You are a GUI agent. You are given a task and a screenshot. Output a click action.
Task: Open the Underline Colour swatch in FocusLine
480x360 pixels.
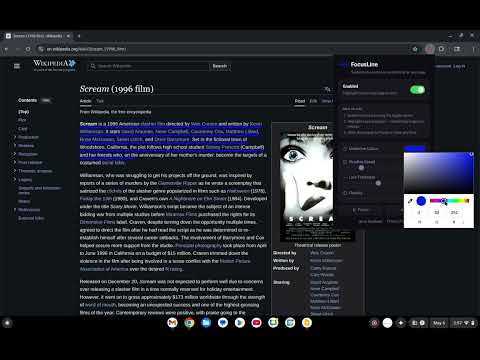click(414, 148)
